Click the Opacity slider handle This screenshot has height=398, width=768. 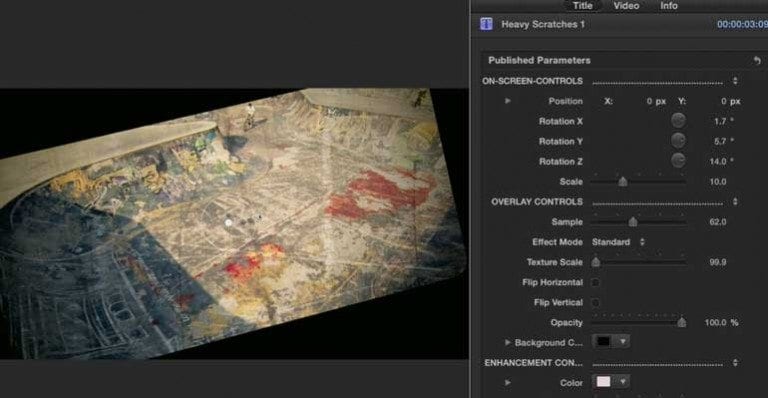coord(681,322)
